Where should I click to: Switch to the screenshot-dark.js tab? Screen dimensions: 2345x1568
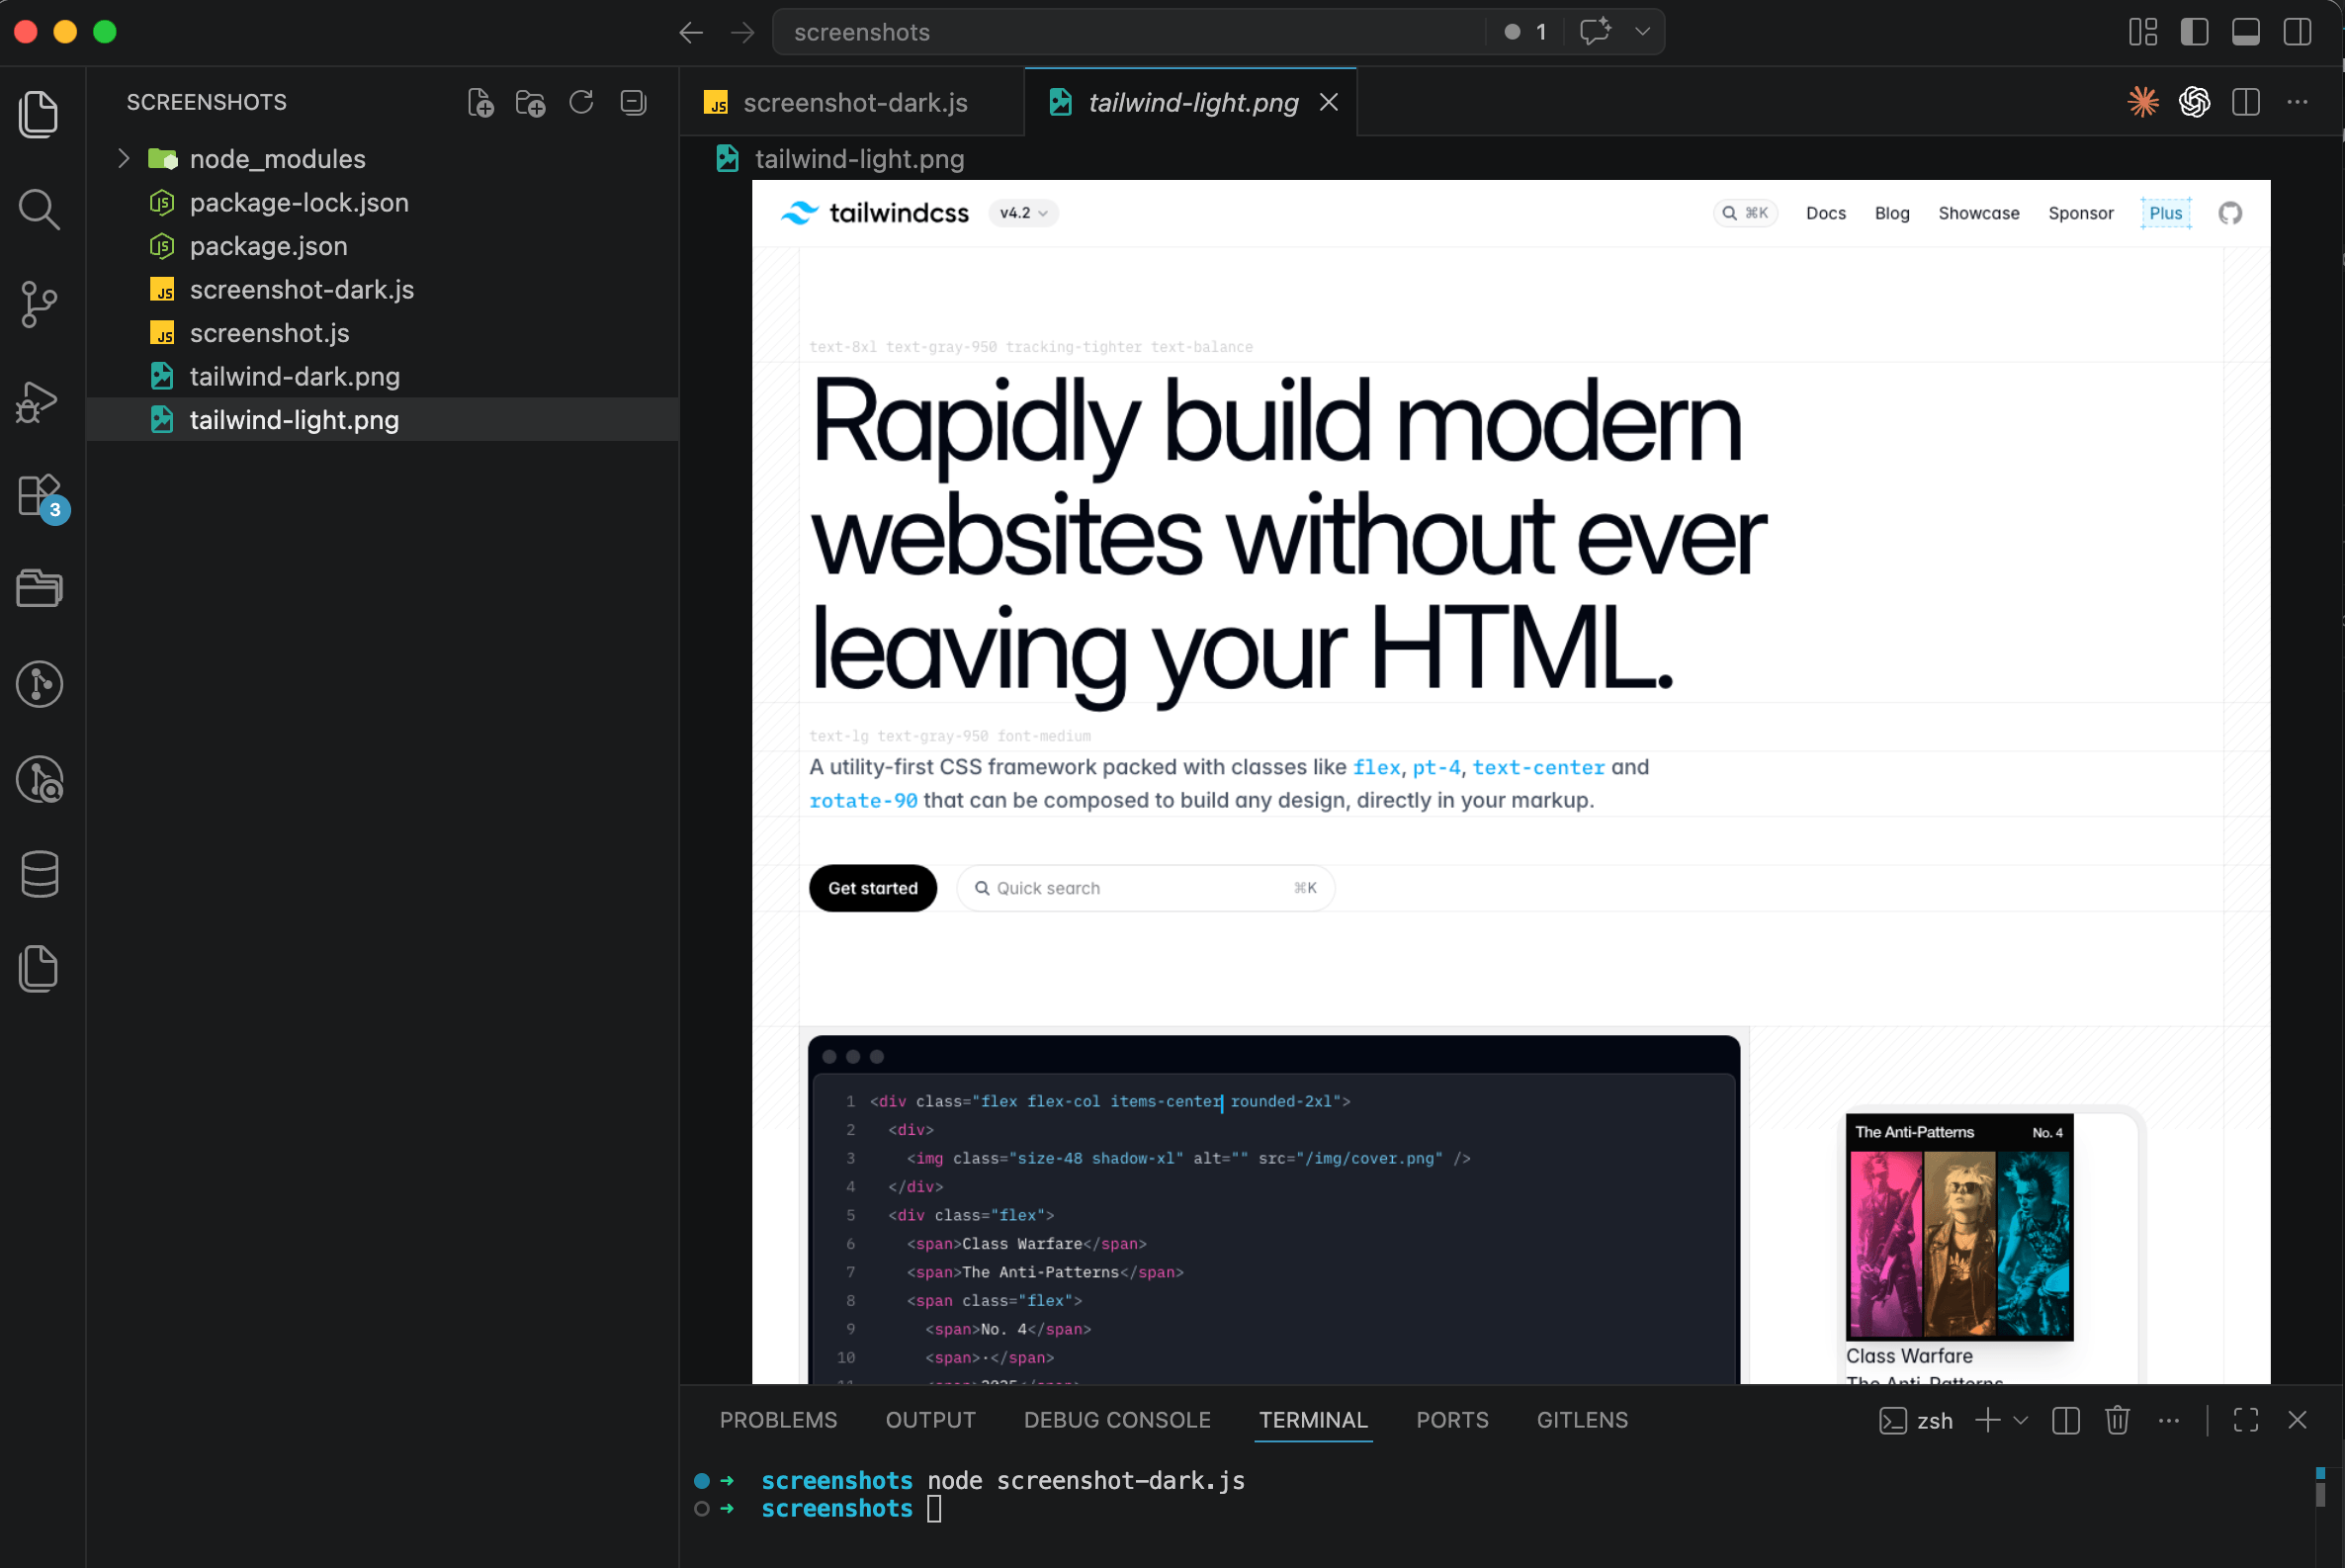click(854, 101)
